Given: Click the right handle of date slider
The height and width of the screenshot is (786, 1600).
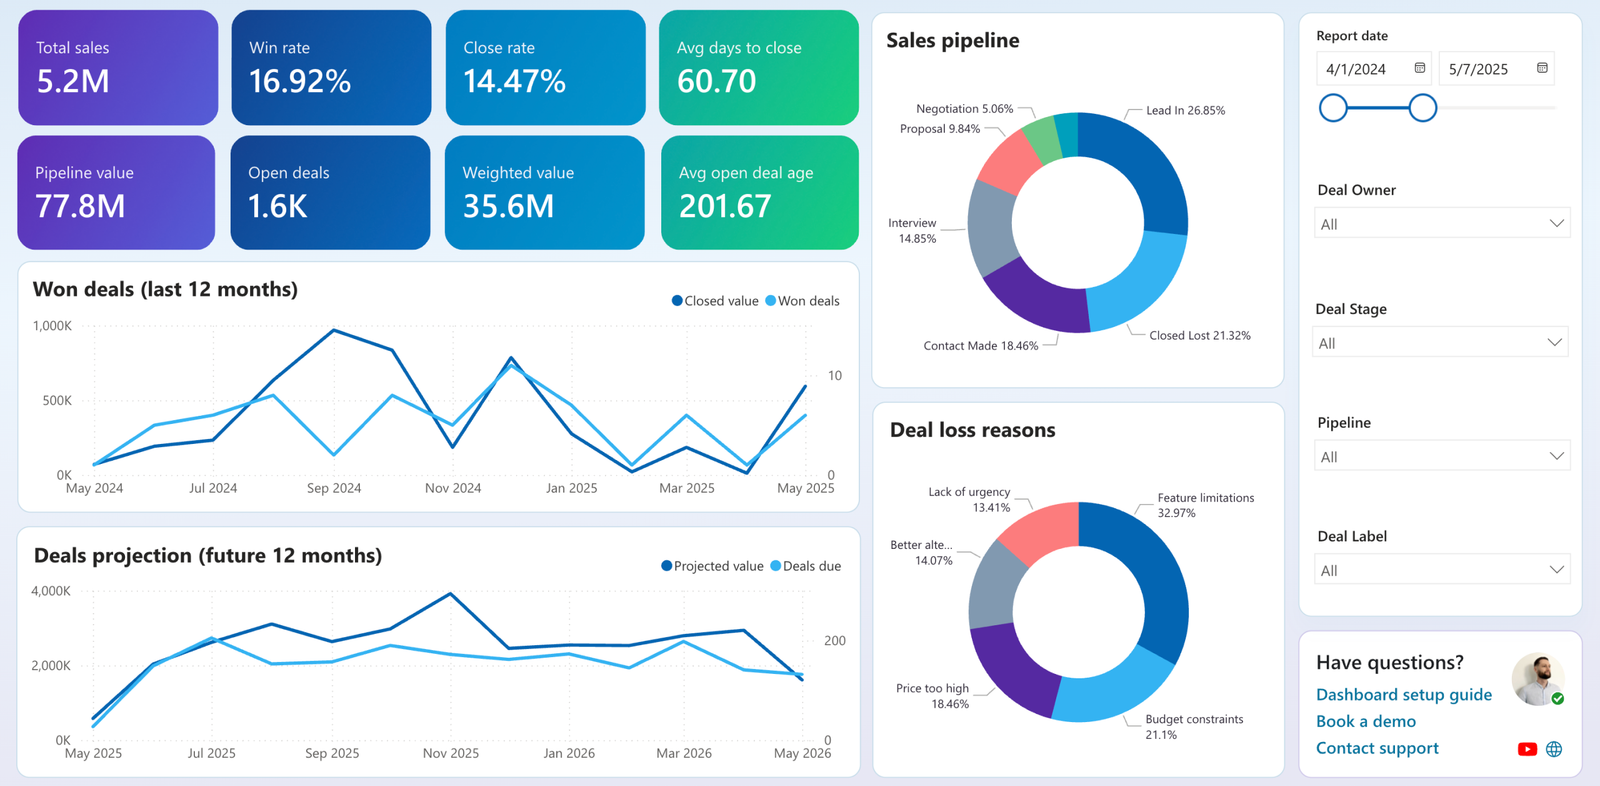Looking at the screenshot, I should point(1423,108).
